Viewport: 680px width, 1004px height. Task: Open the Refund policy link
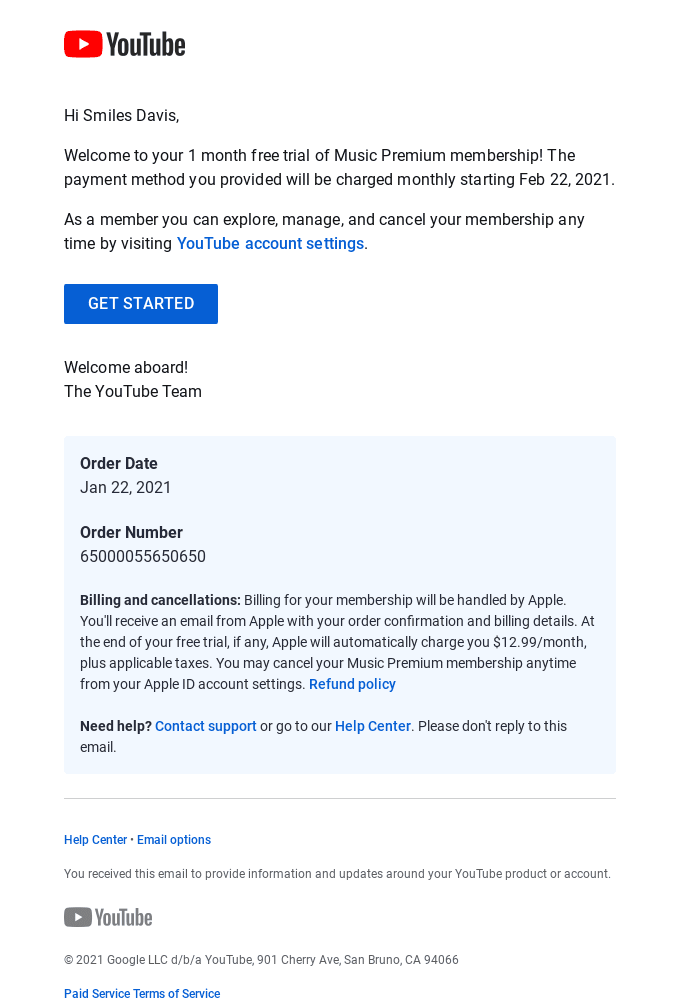[352, 684]
